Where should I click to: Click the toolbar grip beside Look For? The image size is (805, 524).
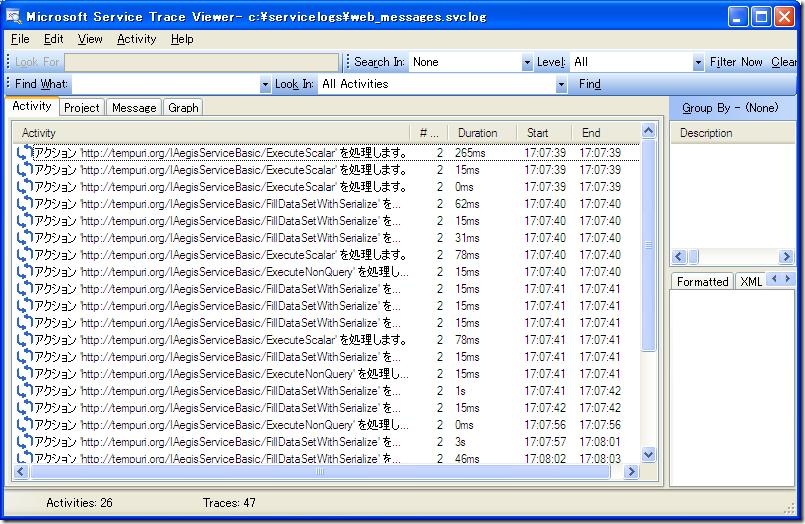8,62
